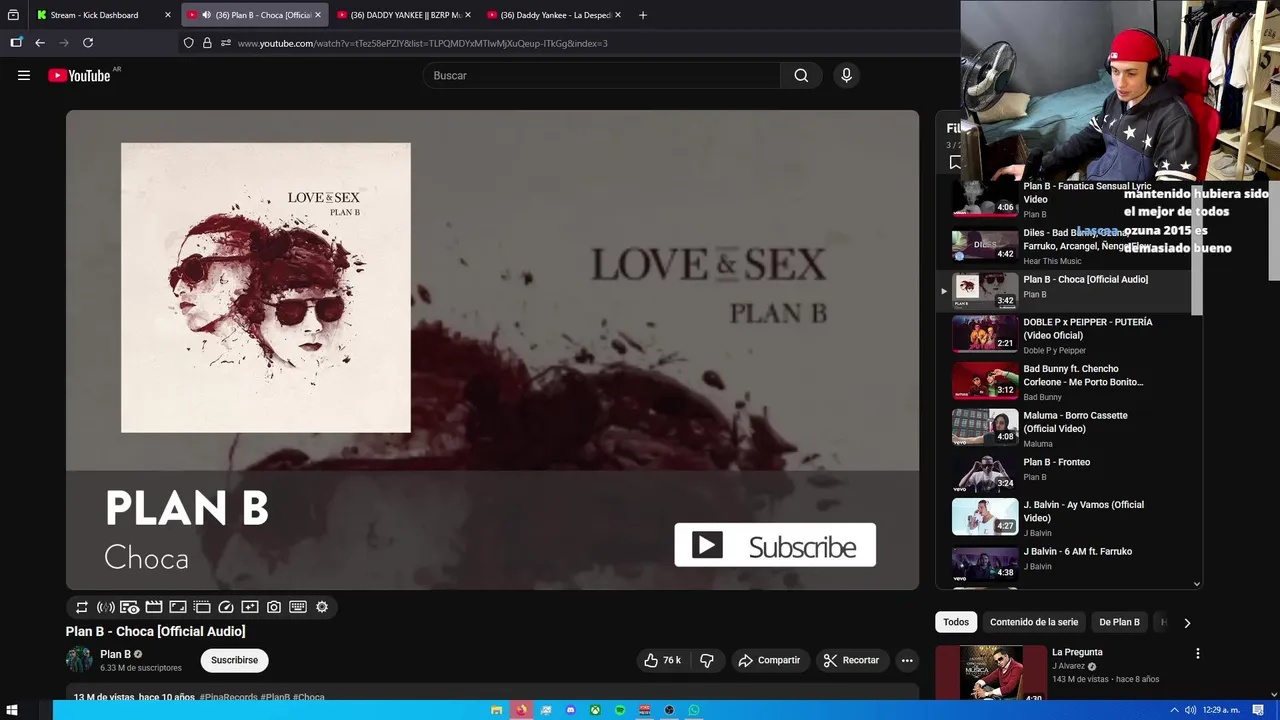Click the Compartir share button
1280x720 pixels.
tap(769, 660)
